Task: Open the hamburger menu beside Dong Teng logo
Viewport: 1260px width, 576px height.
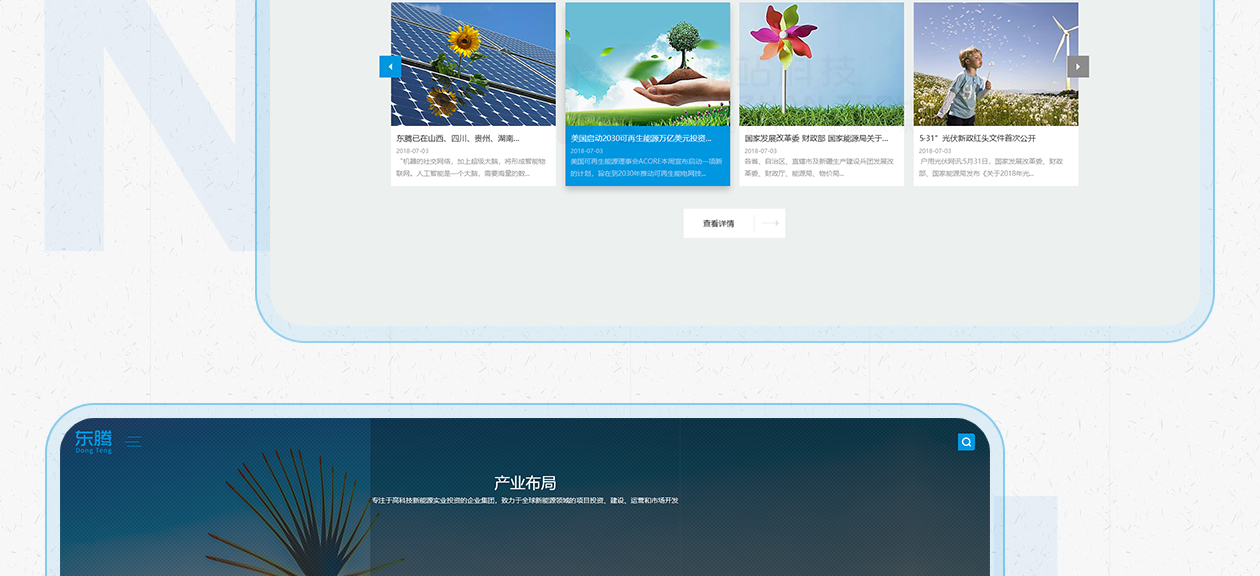Action: (x=134, y=441)
